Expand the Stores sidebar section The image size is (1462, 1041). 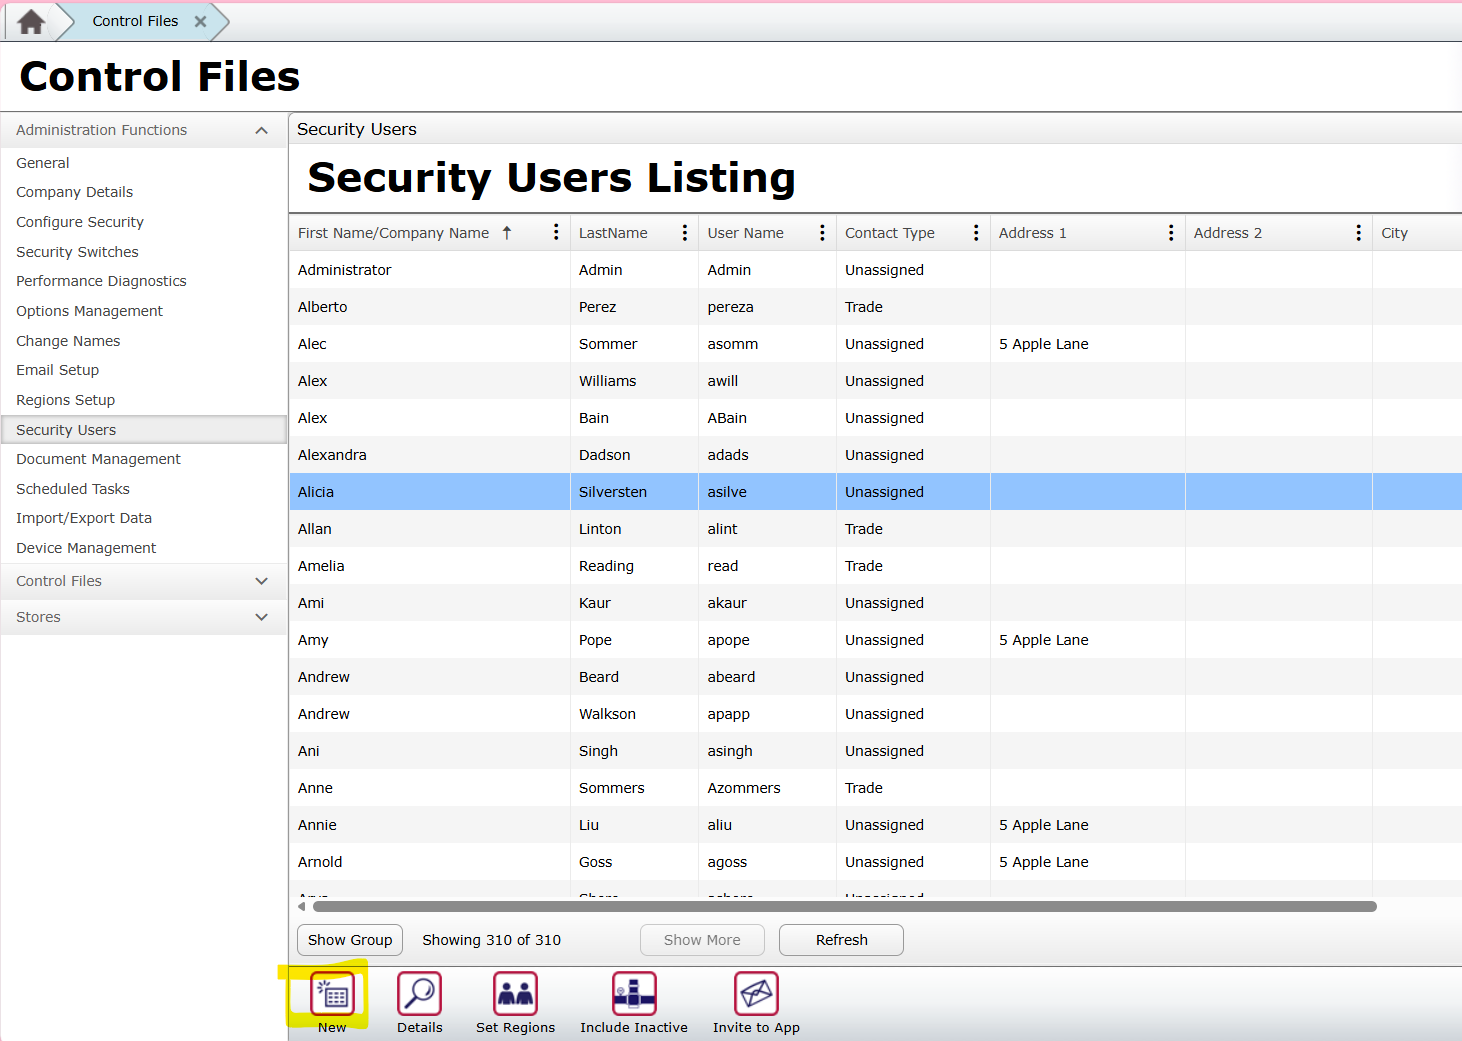pos(261,617)
